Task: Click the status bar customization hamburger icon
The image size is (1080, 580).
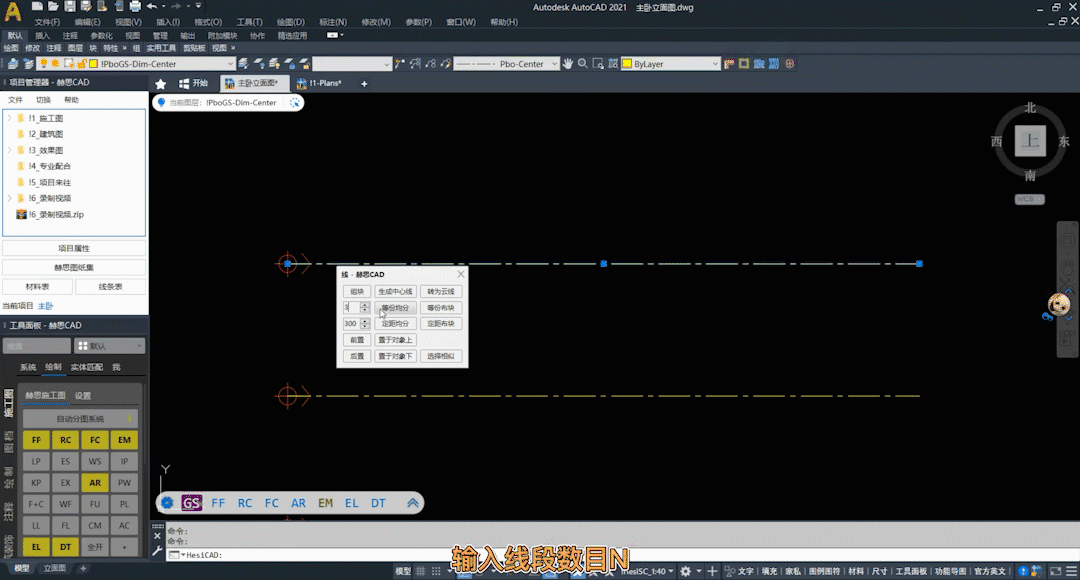Action: click(x=1071, y=571)
